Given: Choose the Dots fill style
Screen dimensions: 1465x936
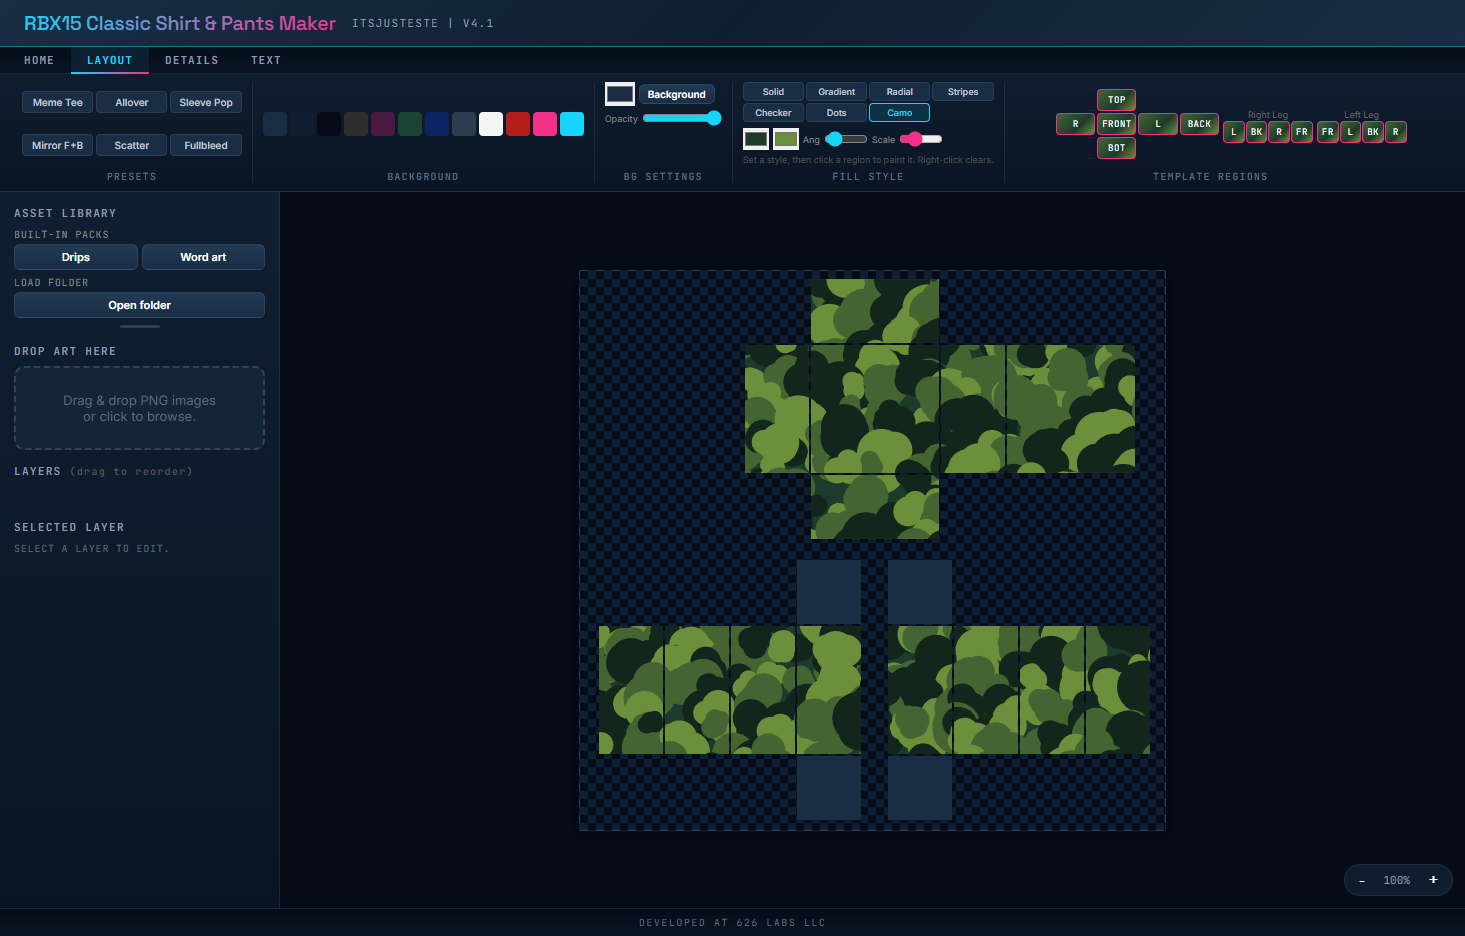Looking at the screenshot, I should [836, 113].
